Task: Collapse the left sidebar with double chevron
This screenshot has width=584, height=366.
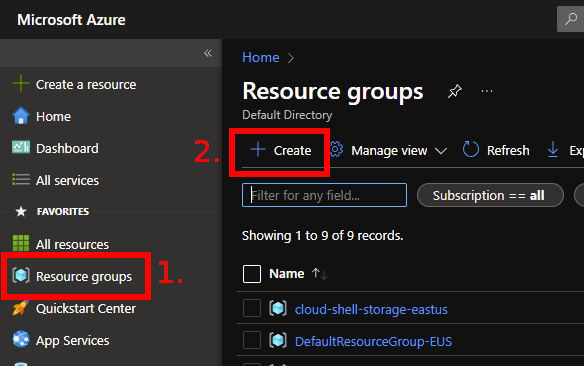Action: click(208, 53)
